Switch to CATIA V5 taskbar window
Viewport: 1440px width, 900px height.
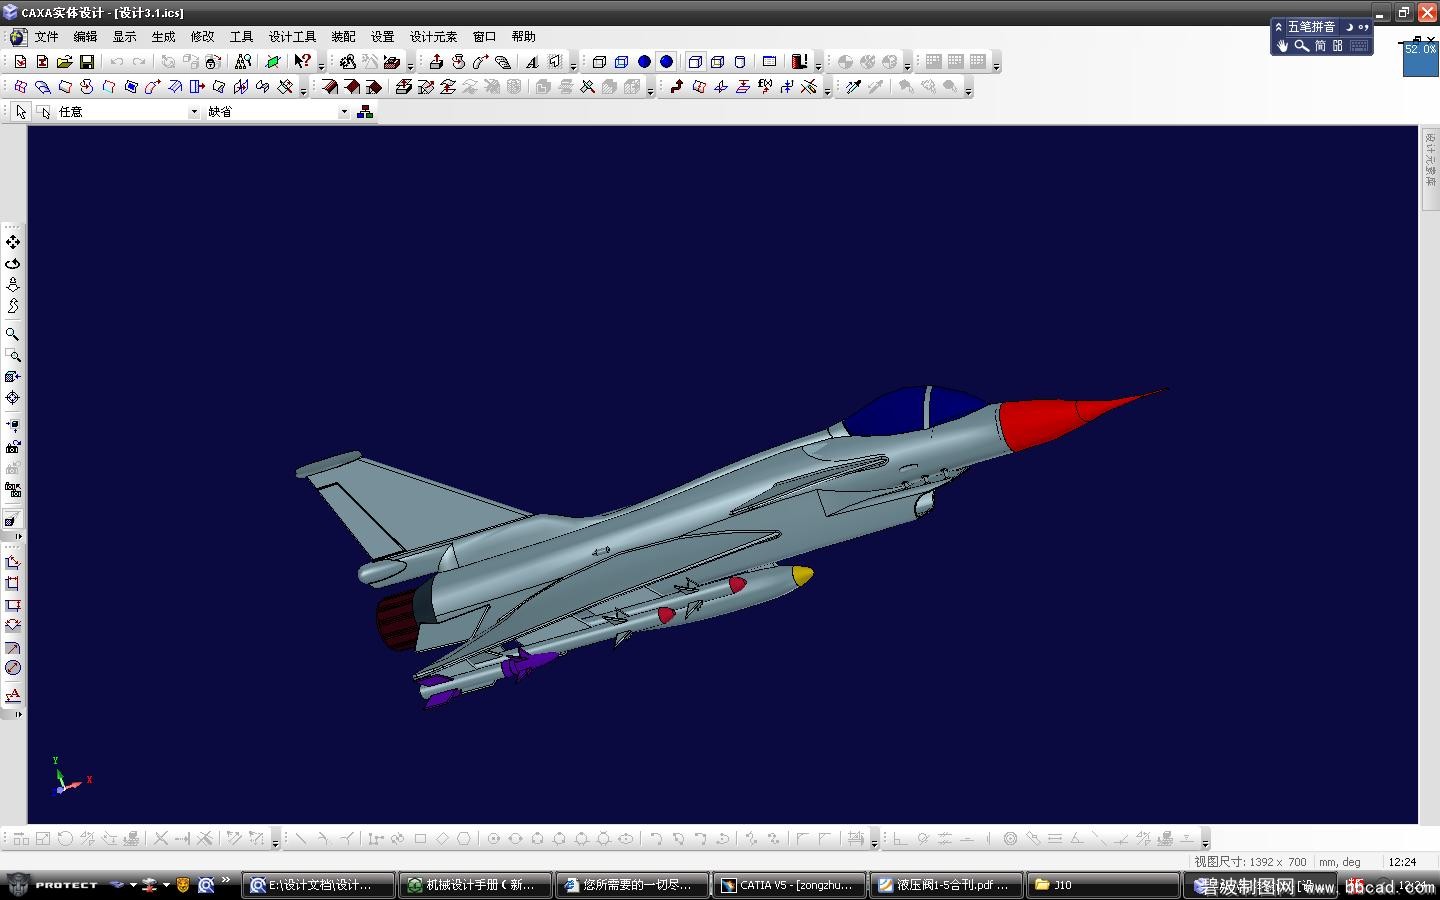790,885
